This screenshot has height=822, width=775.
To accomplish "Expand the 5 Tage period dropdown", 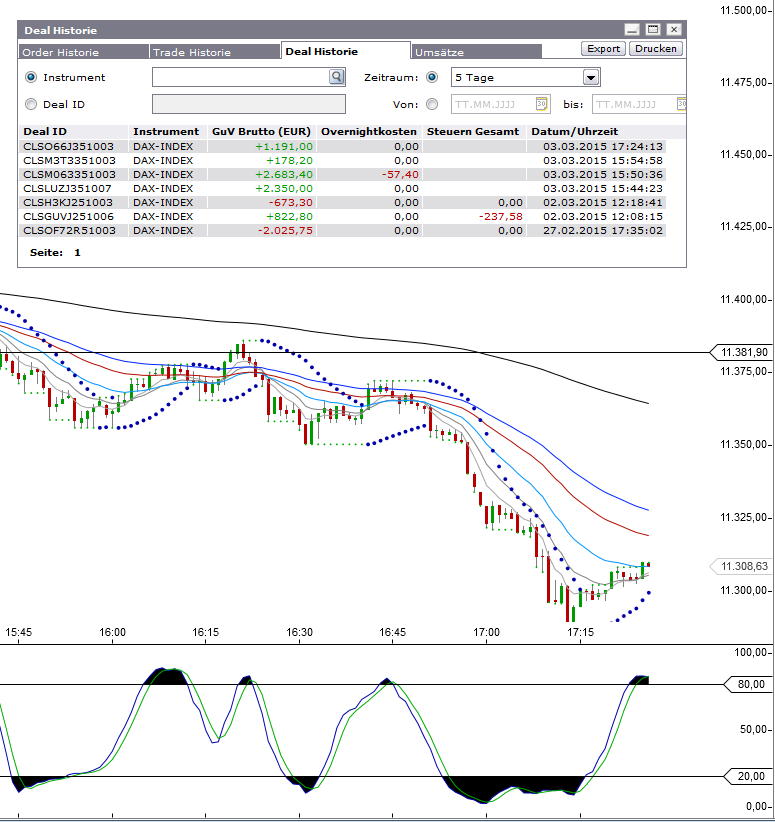I will (x=590, y=77).
